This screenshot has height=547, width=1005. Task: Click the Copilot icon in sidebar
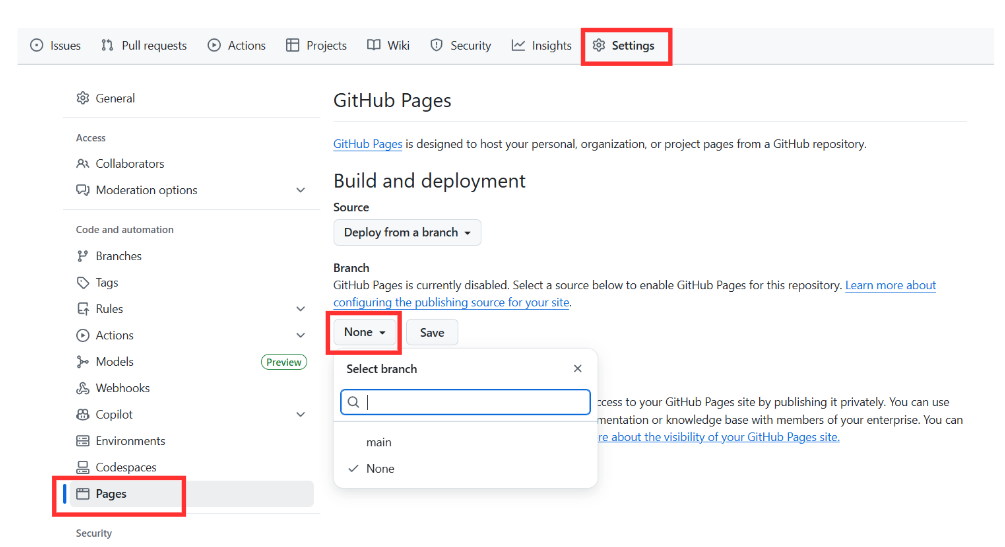coord(83,414)
